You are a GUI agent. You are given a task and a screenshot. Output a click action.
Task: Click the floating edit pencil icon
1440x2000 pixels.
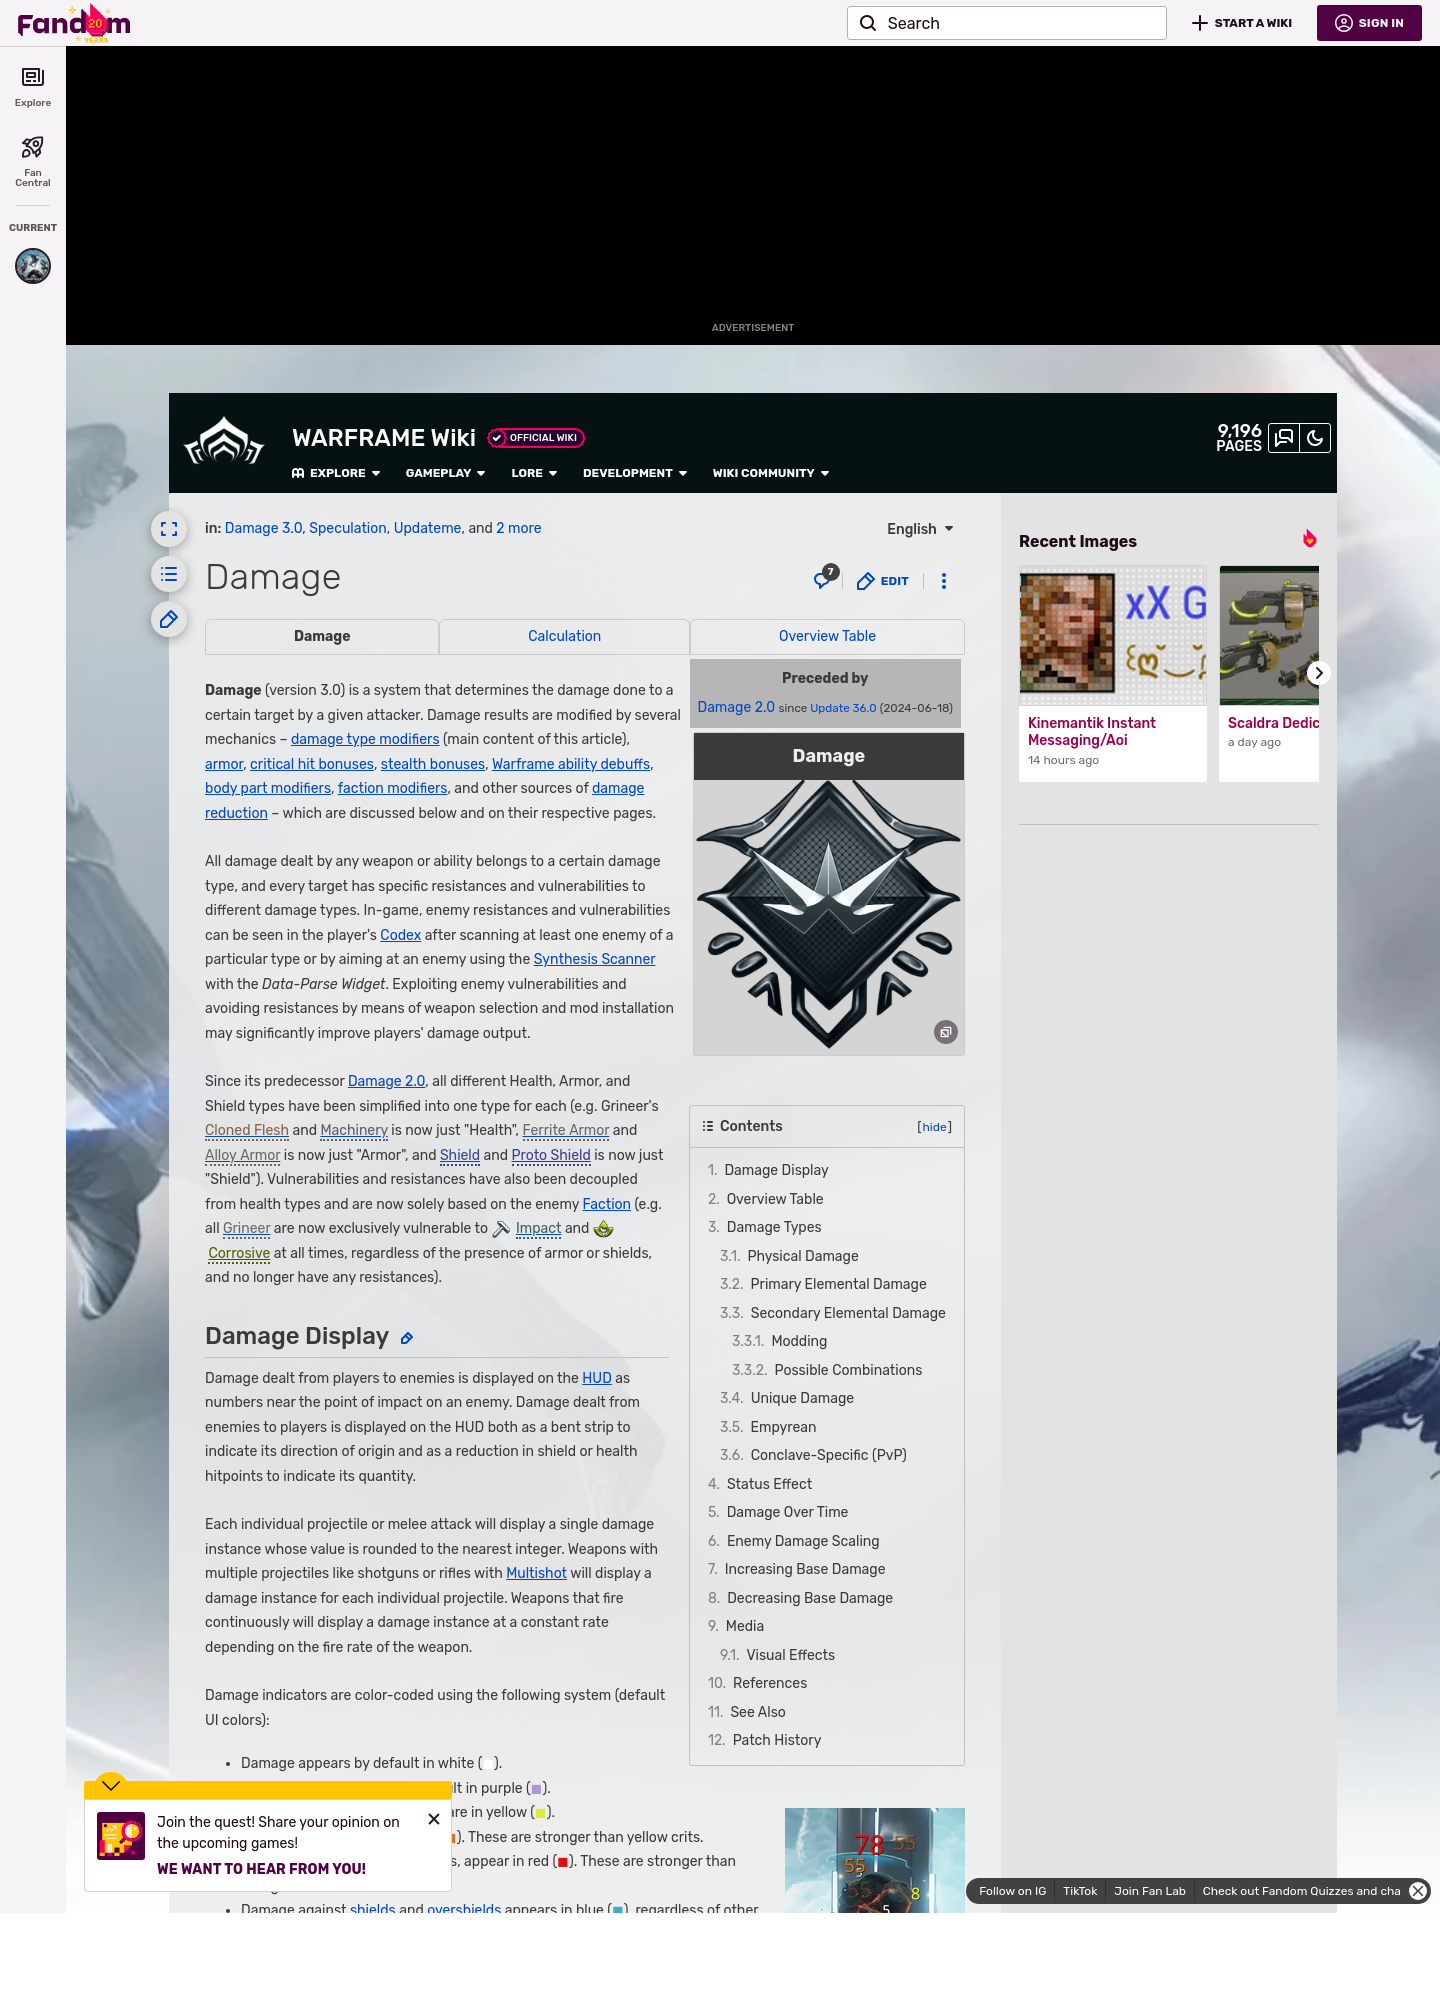tap(169, 619)
